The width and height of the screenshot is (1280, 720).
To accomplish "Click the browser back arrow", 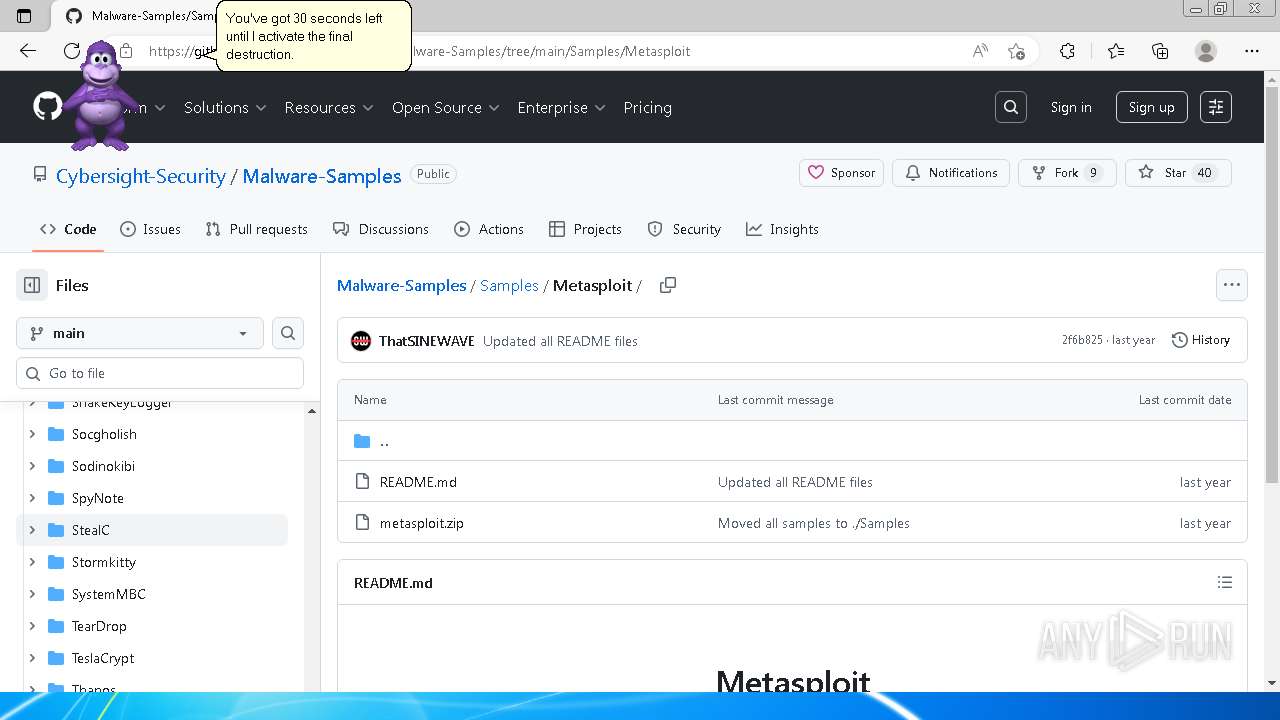I will click(x=28, y=51).
